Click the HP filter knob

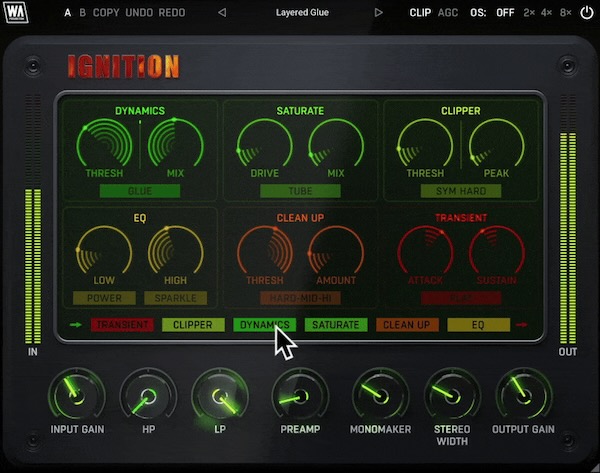pyautogui.click(x=148, y=396)
